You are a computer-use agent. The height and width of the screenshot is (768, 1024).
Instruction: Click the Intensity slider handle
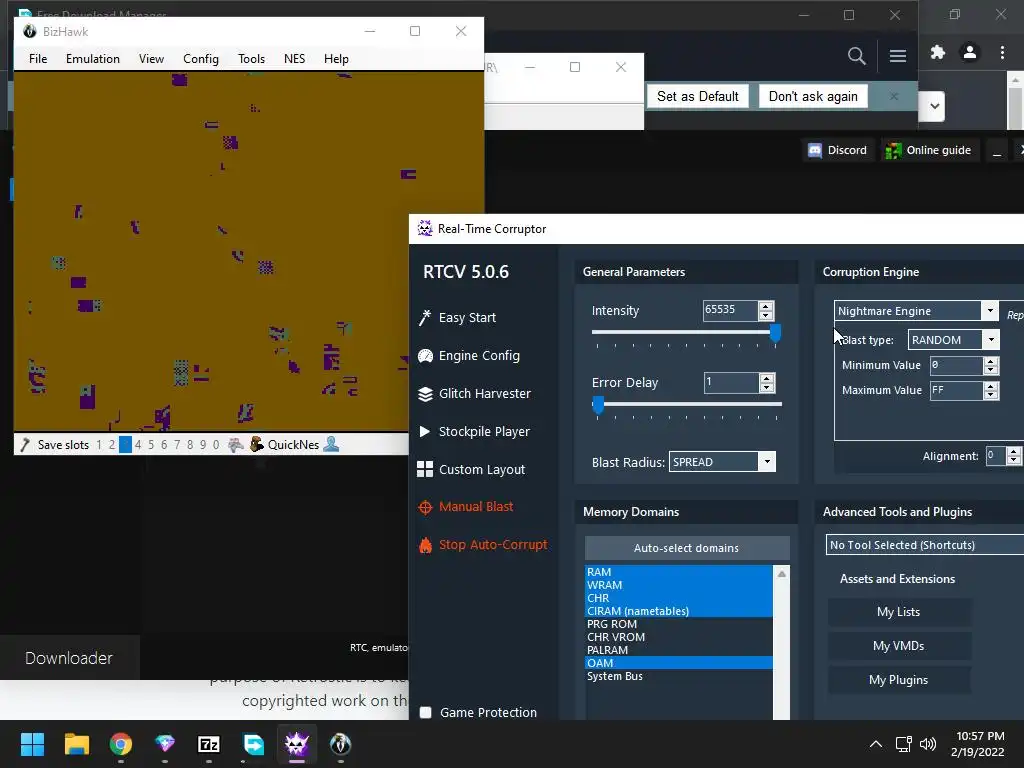[x=775, y=332]
